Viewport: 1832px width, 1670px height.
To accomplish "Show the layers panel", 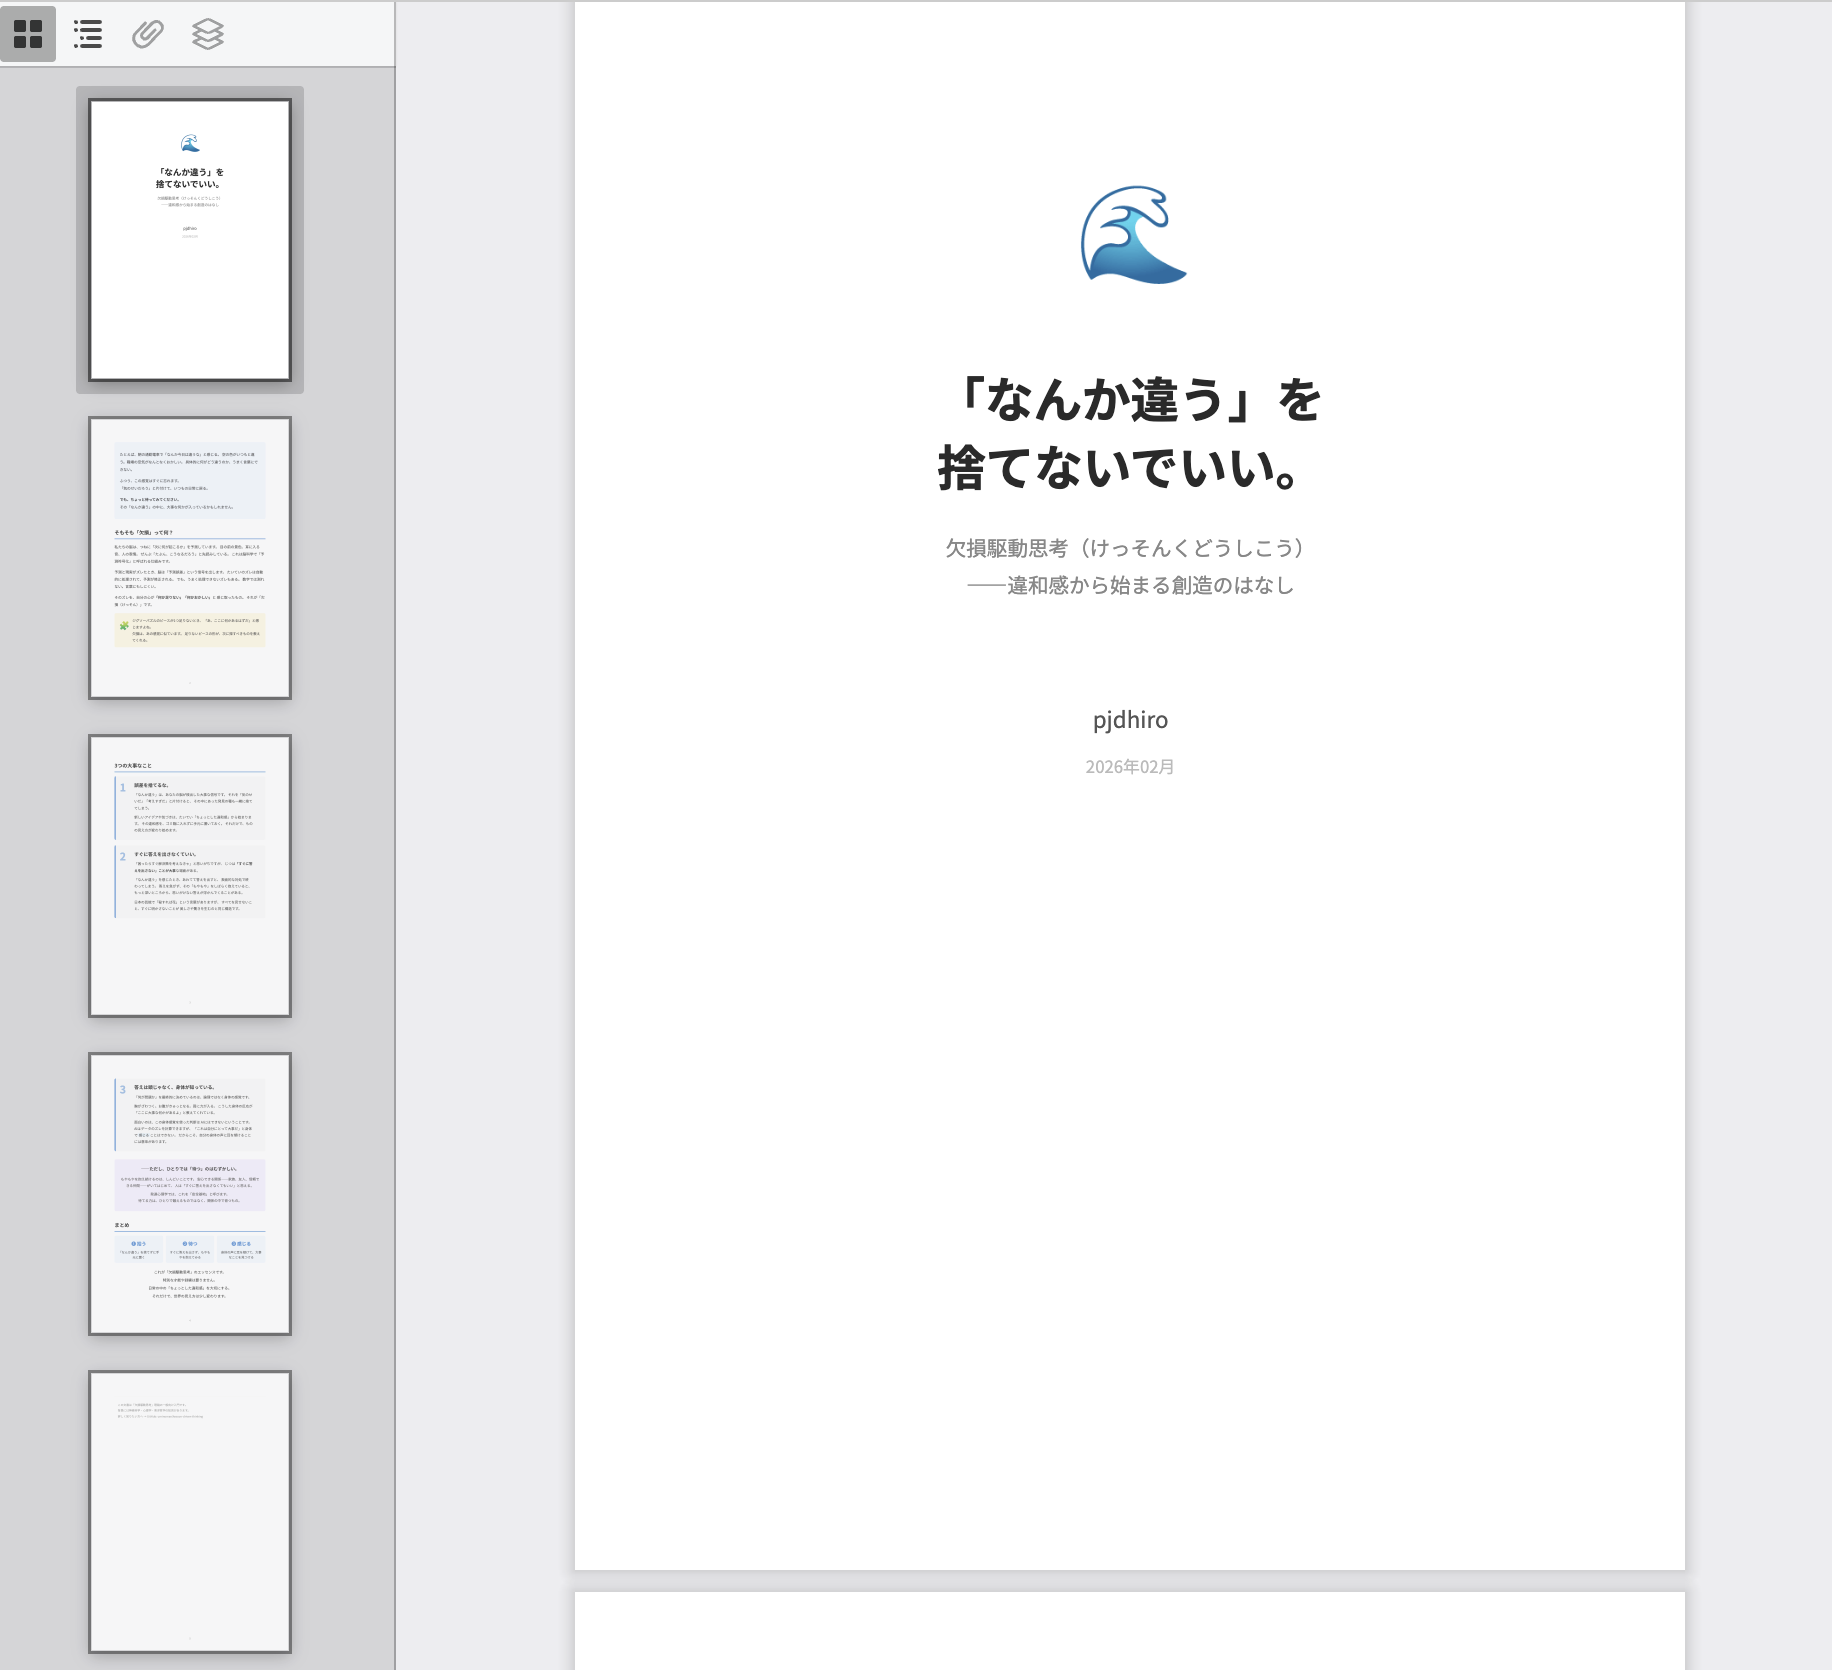I will pos(208,34).
